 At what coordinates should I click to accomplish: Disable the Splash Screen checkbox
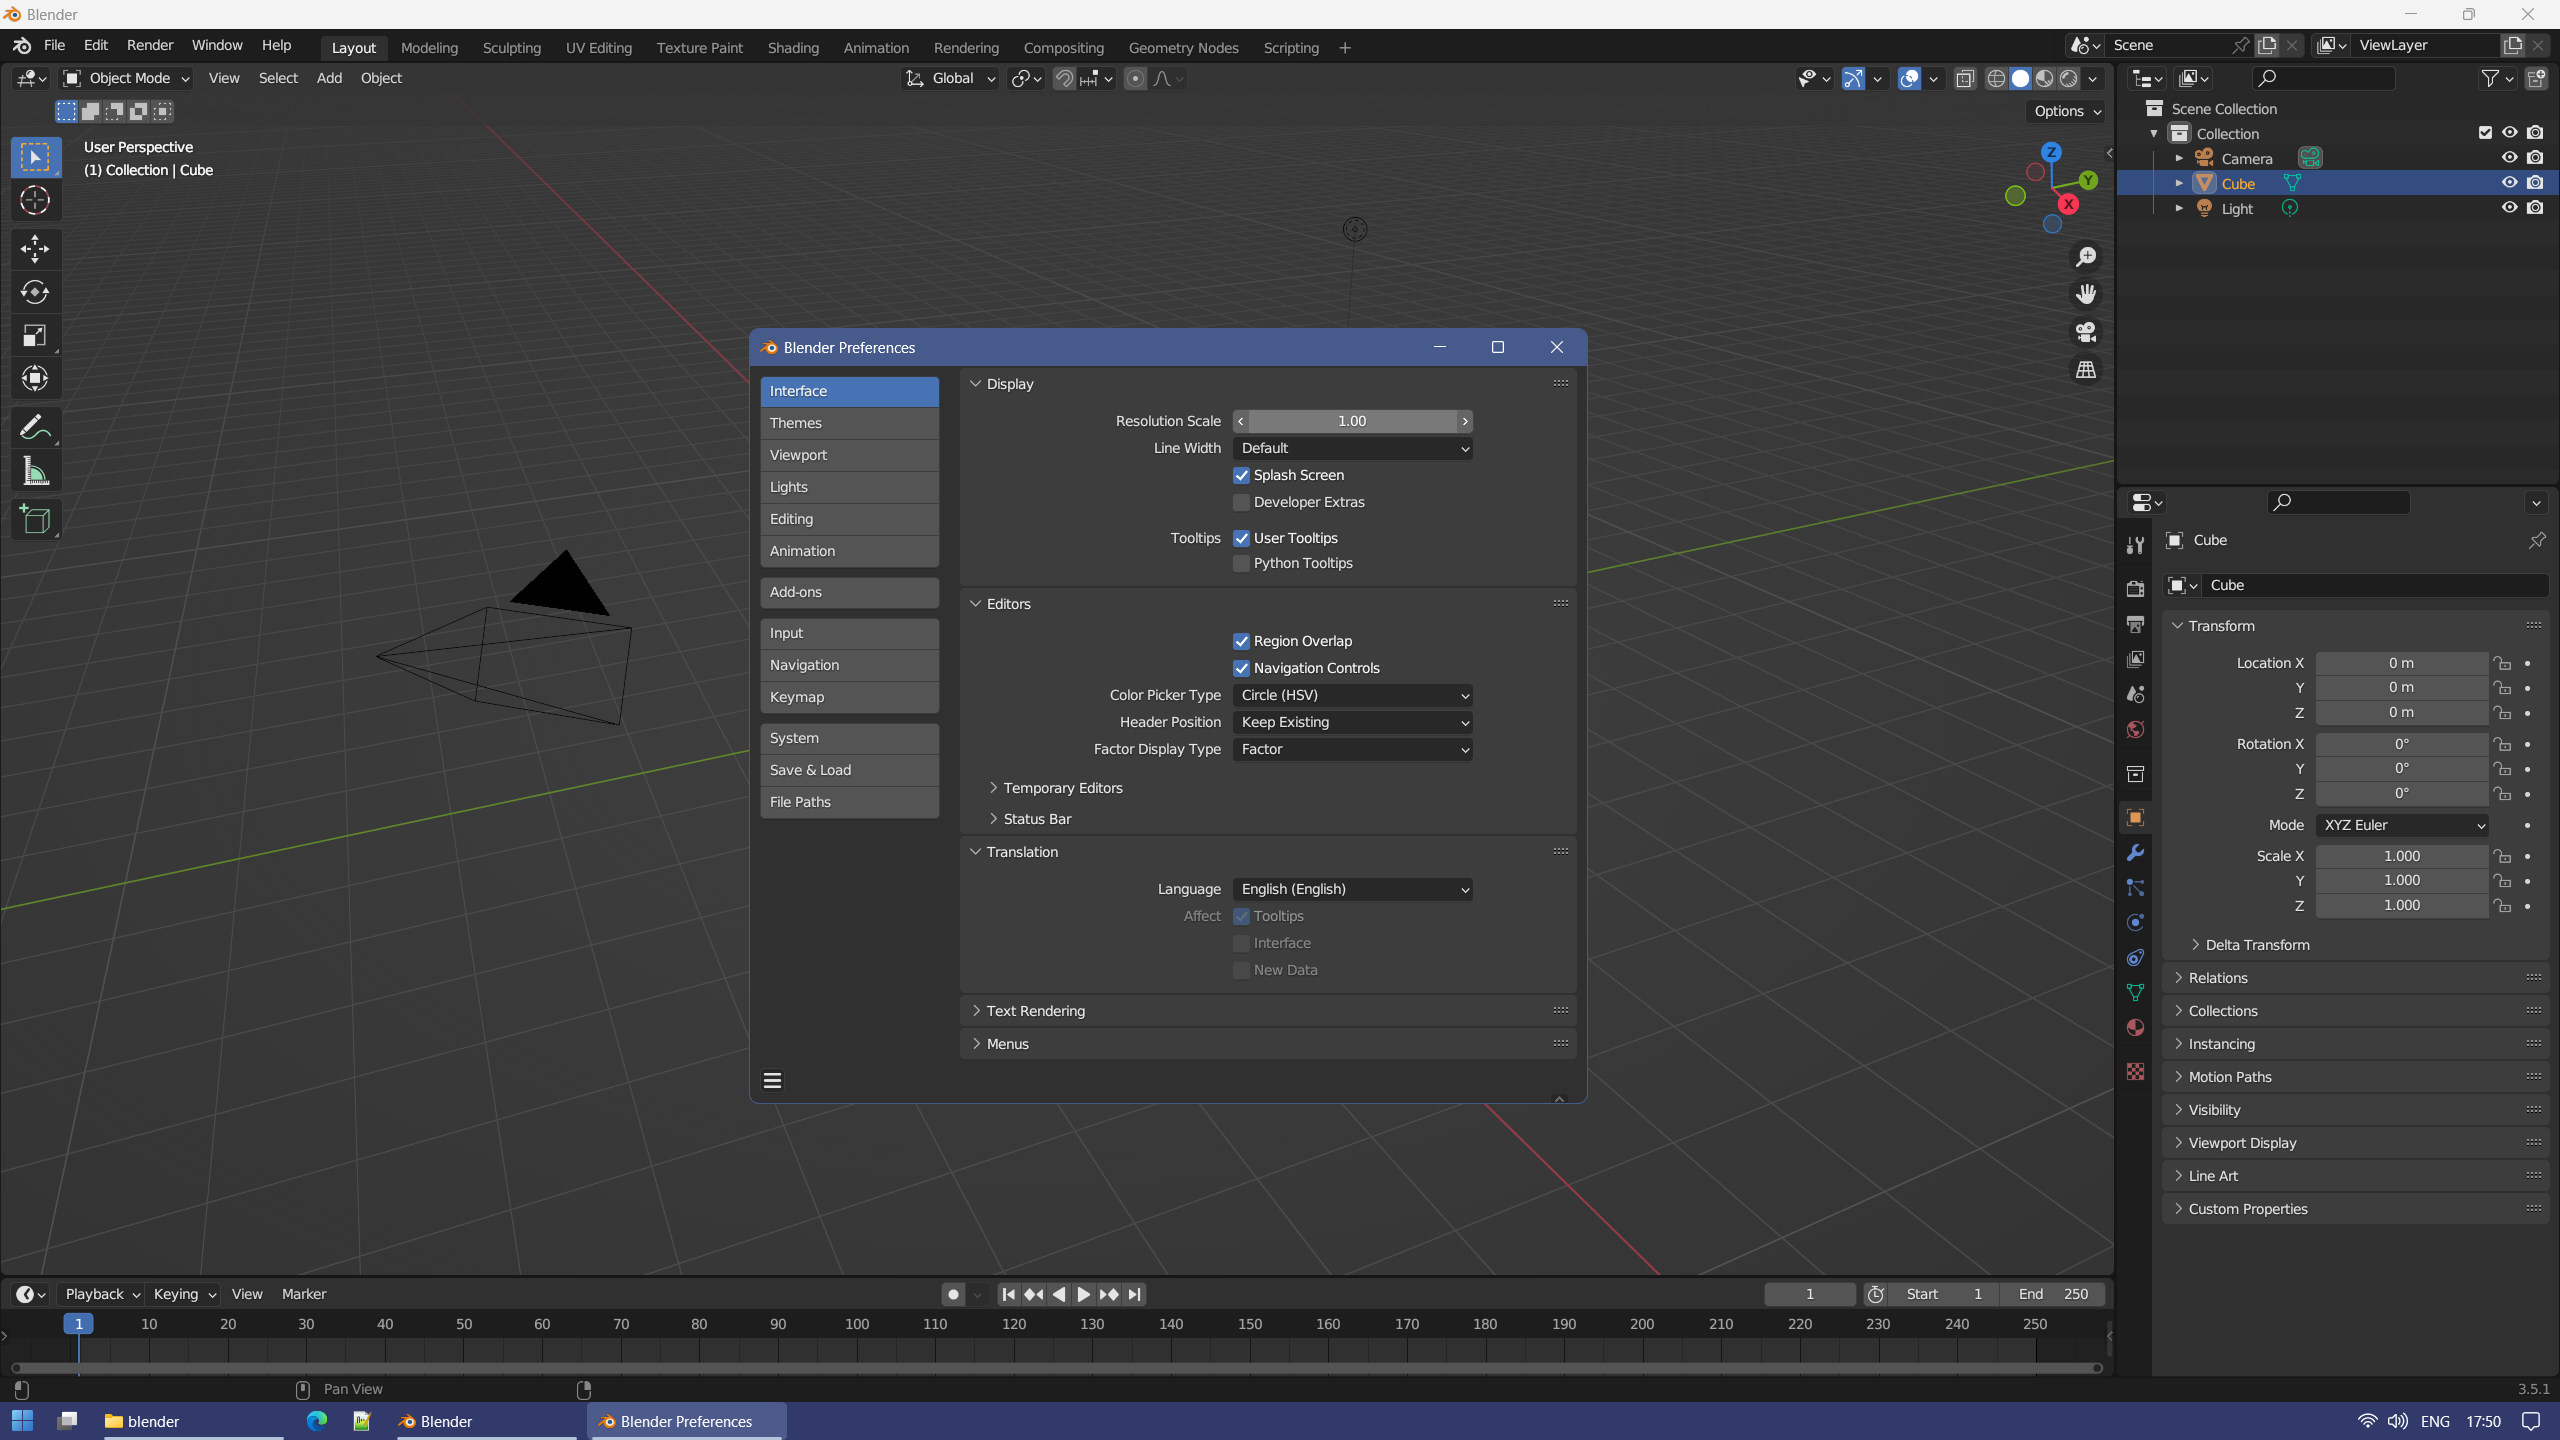[1240, 475]
